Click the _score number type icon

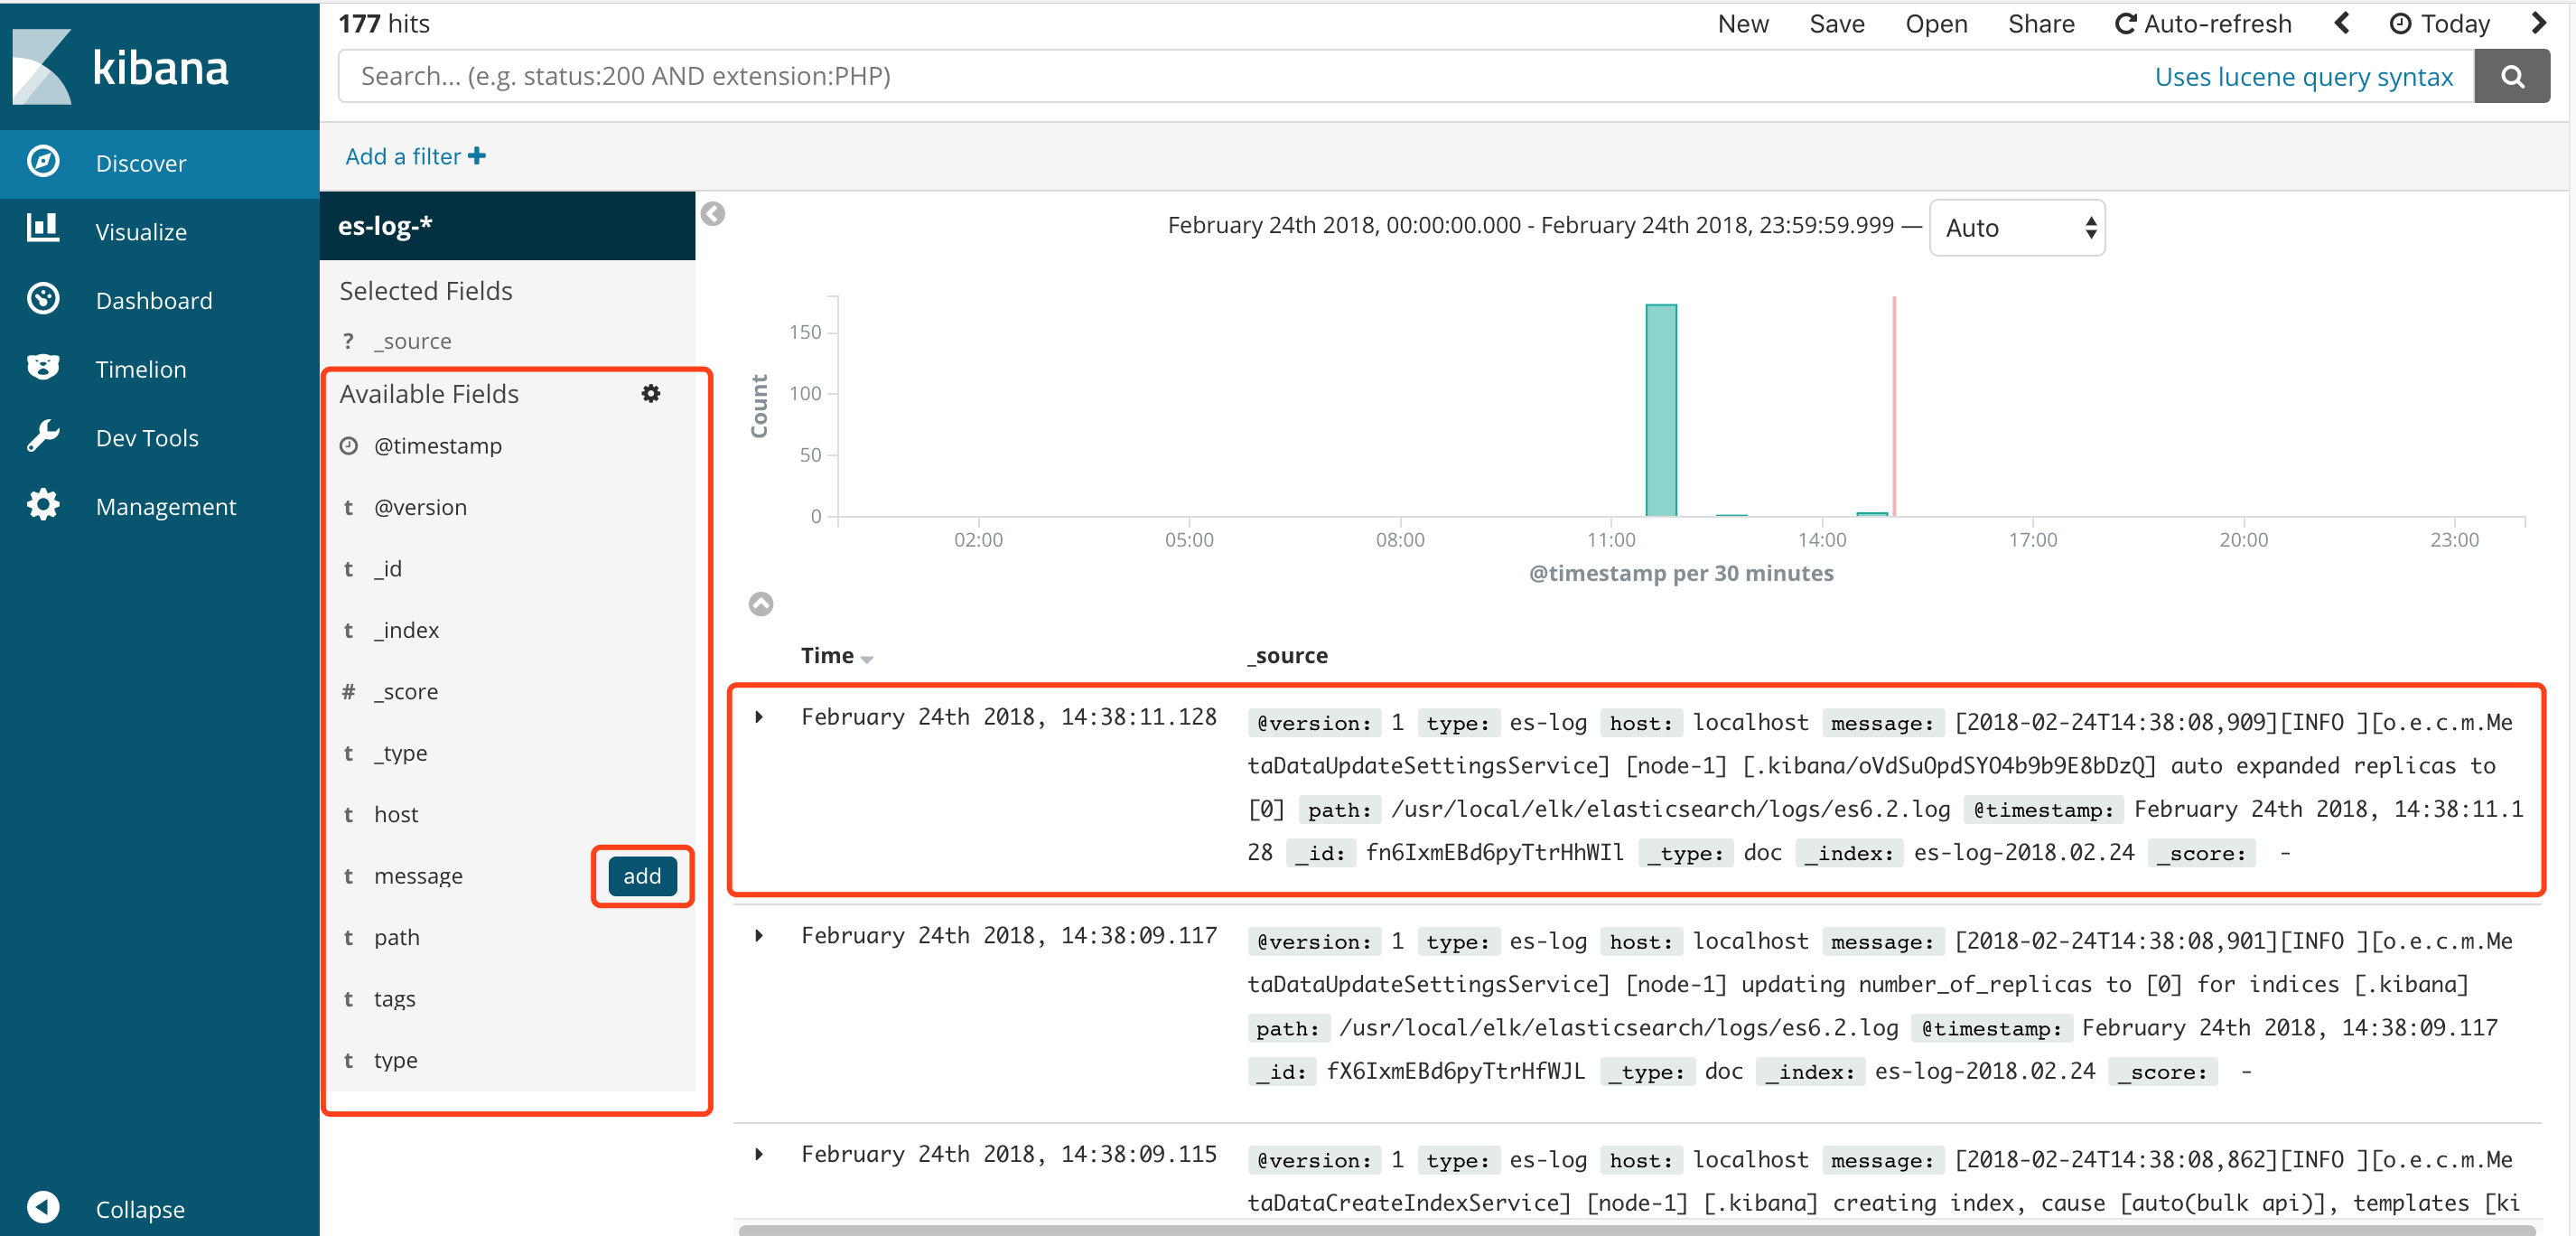(x=348, y=691)
